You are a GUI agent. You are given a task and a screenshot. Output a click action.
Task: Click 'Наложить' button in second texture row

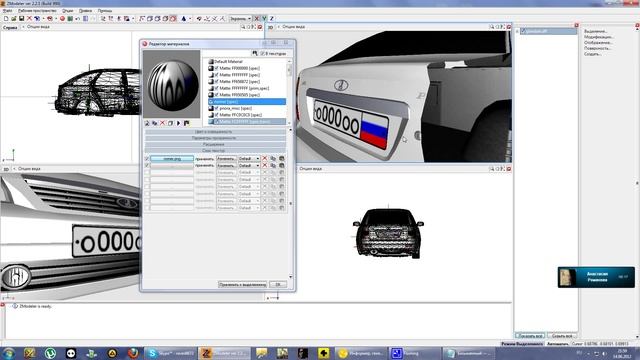tap(226, 165)
